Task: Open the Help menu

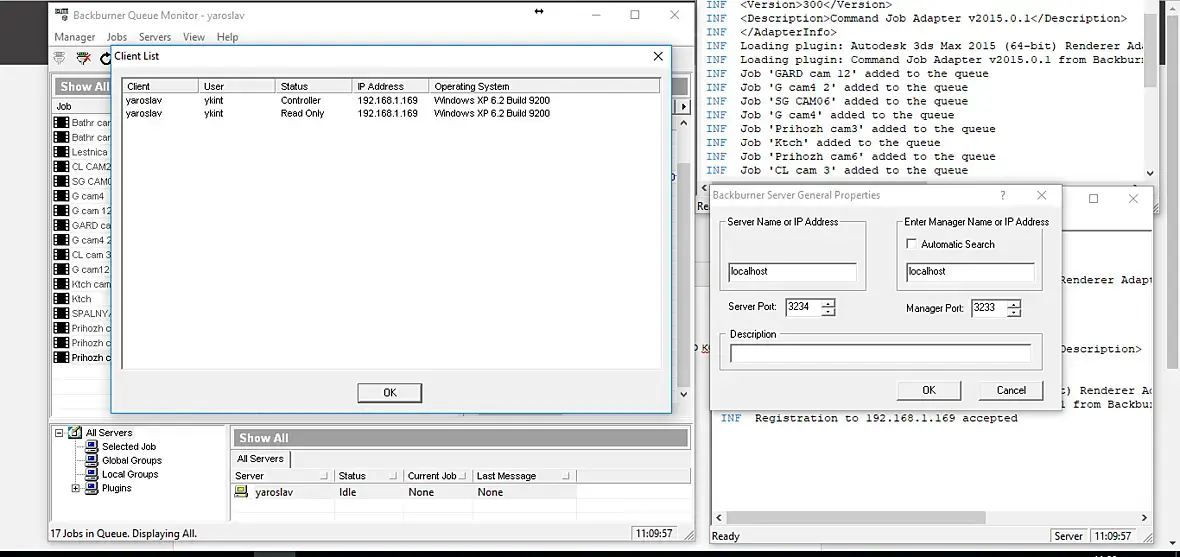Action: coord(227,37)
